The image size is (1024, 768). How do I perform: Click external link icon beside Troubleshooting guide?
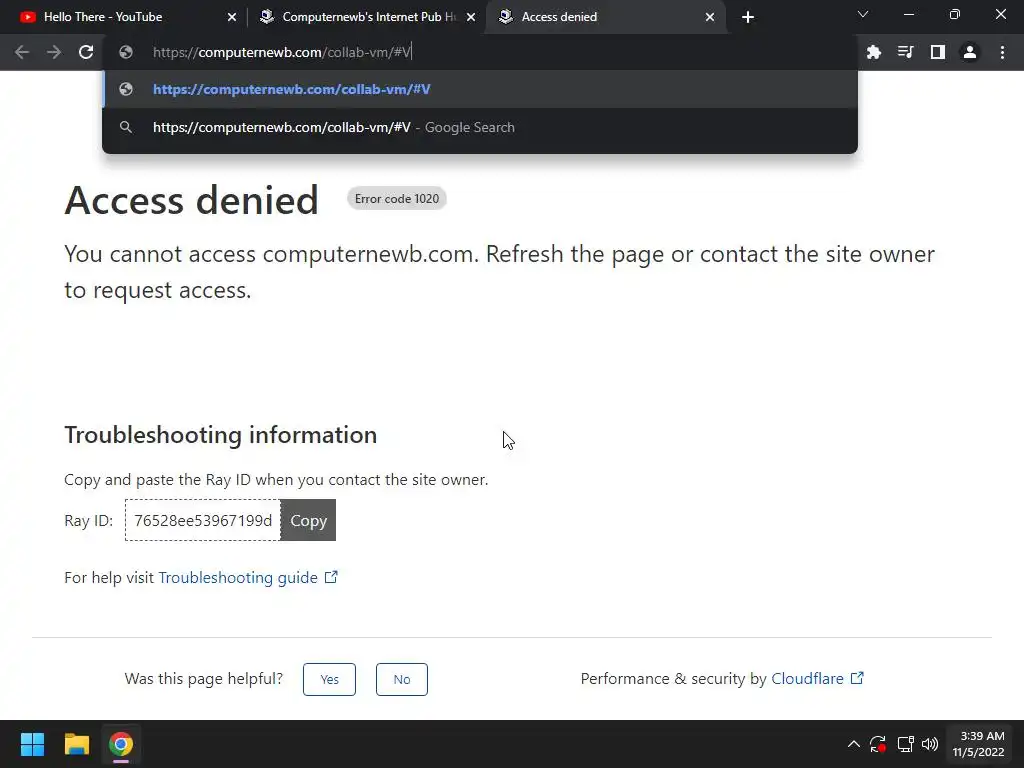(x=331, y=577)
